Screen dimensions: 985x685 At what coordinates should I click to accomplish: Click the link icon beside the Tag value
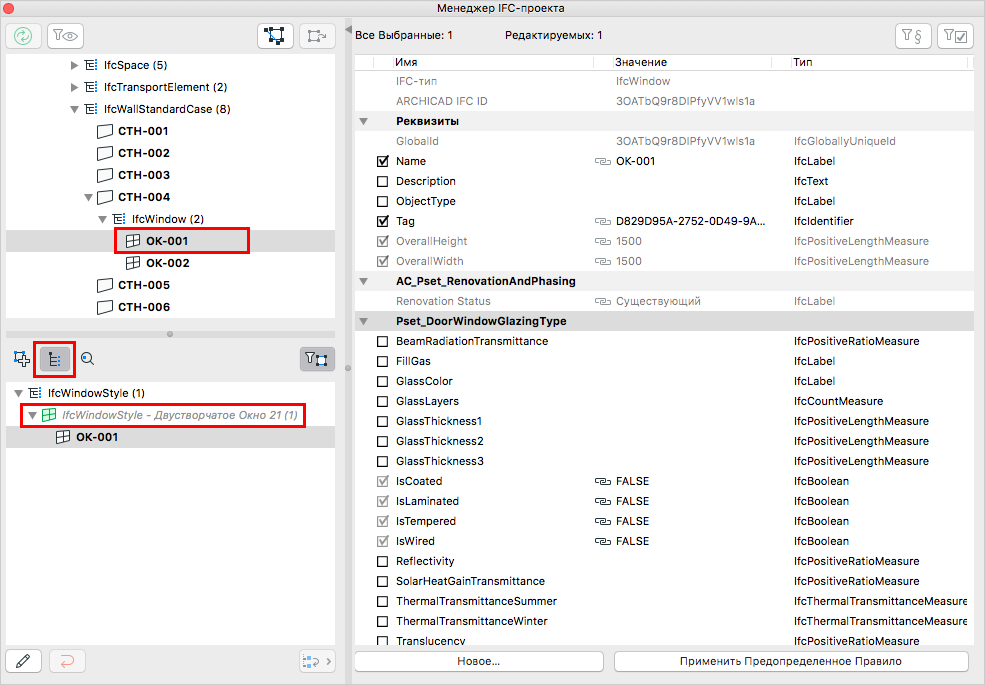pyautogui.click(x=602, y=221)
